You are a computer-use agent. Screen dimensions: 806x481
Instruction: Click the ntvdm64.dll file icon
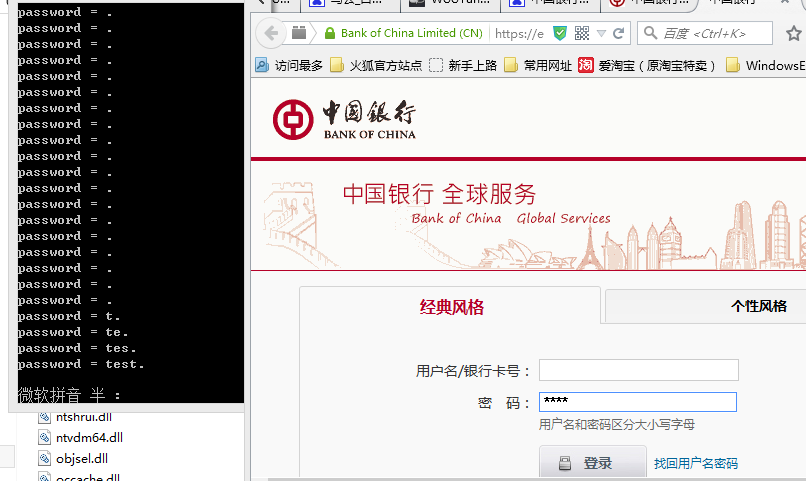(x=45, y=437)
